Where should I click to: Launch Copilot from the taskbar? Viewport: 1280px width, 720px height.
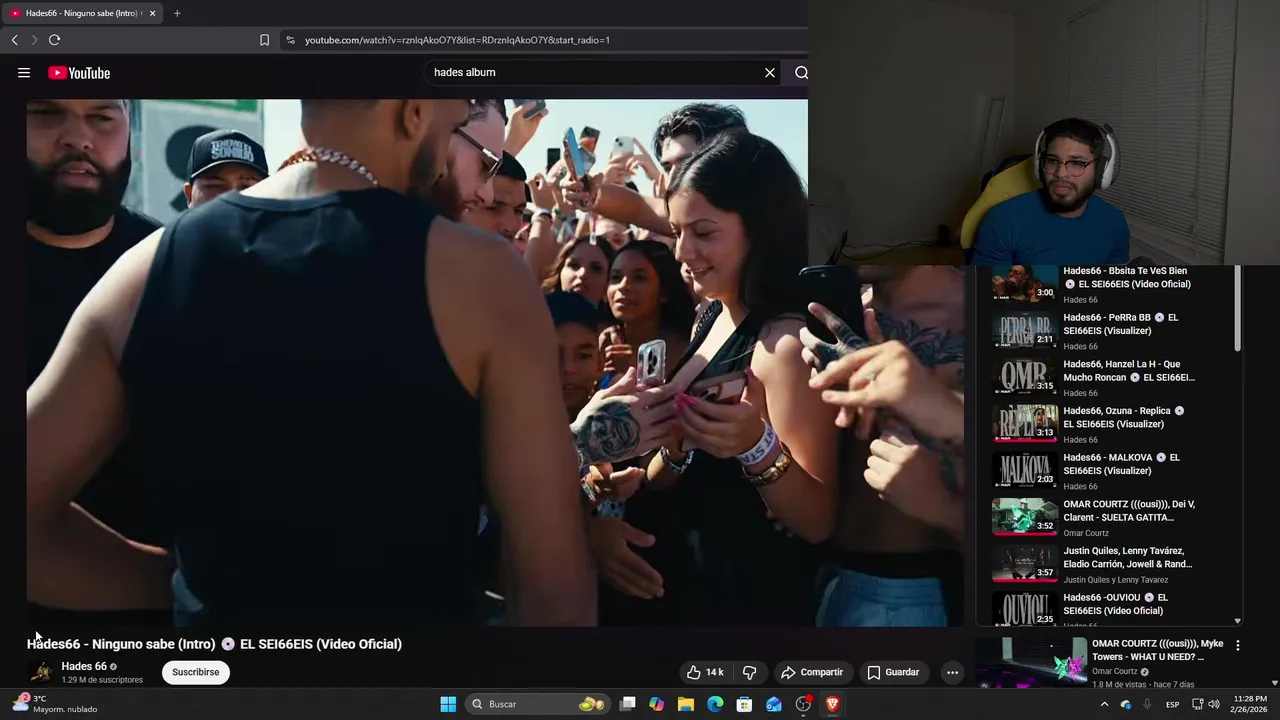coord(656,704)
